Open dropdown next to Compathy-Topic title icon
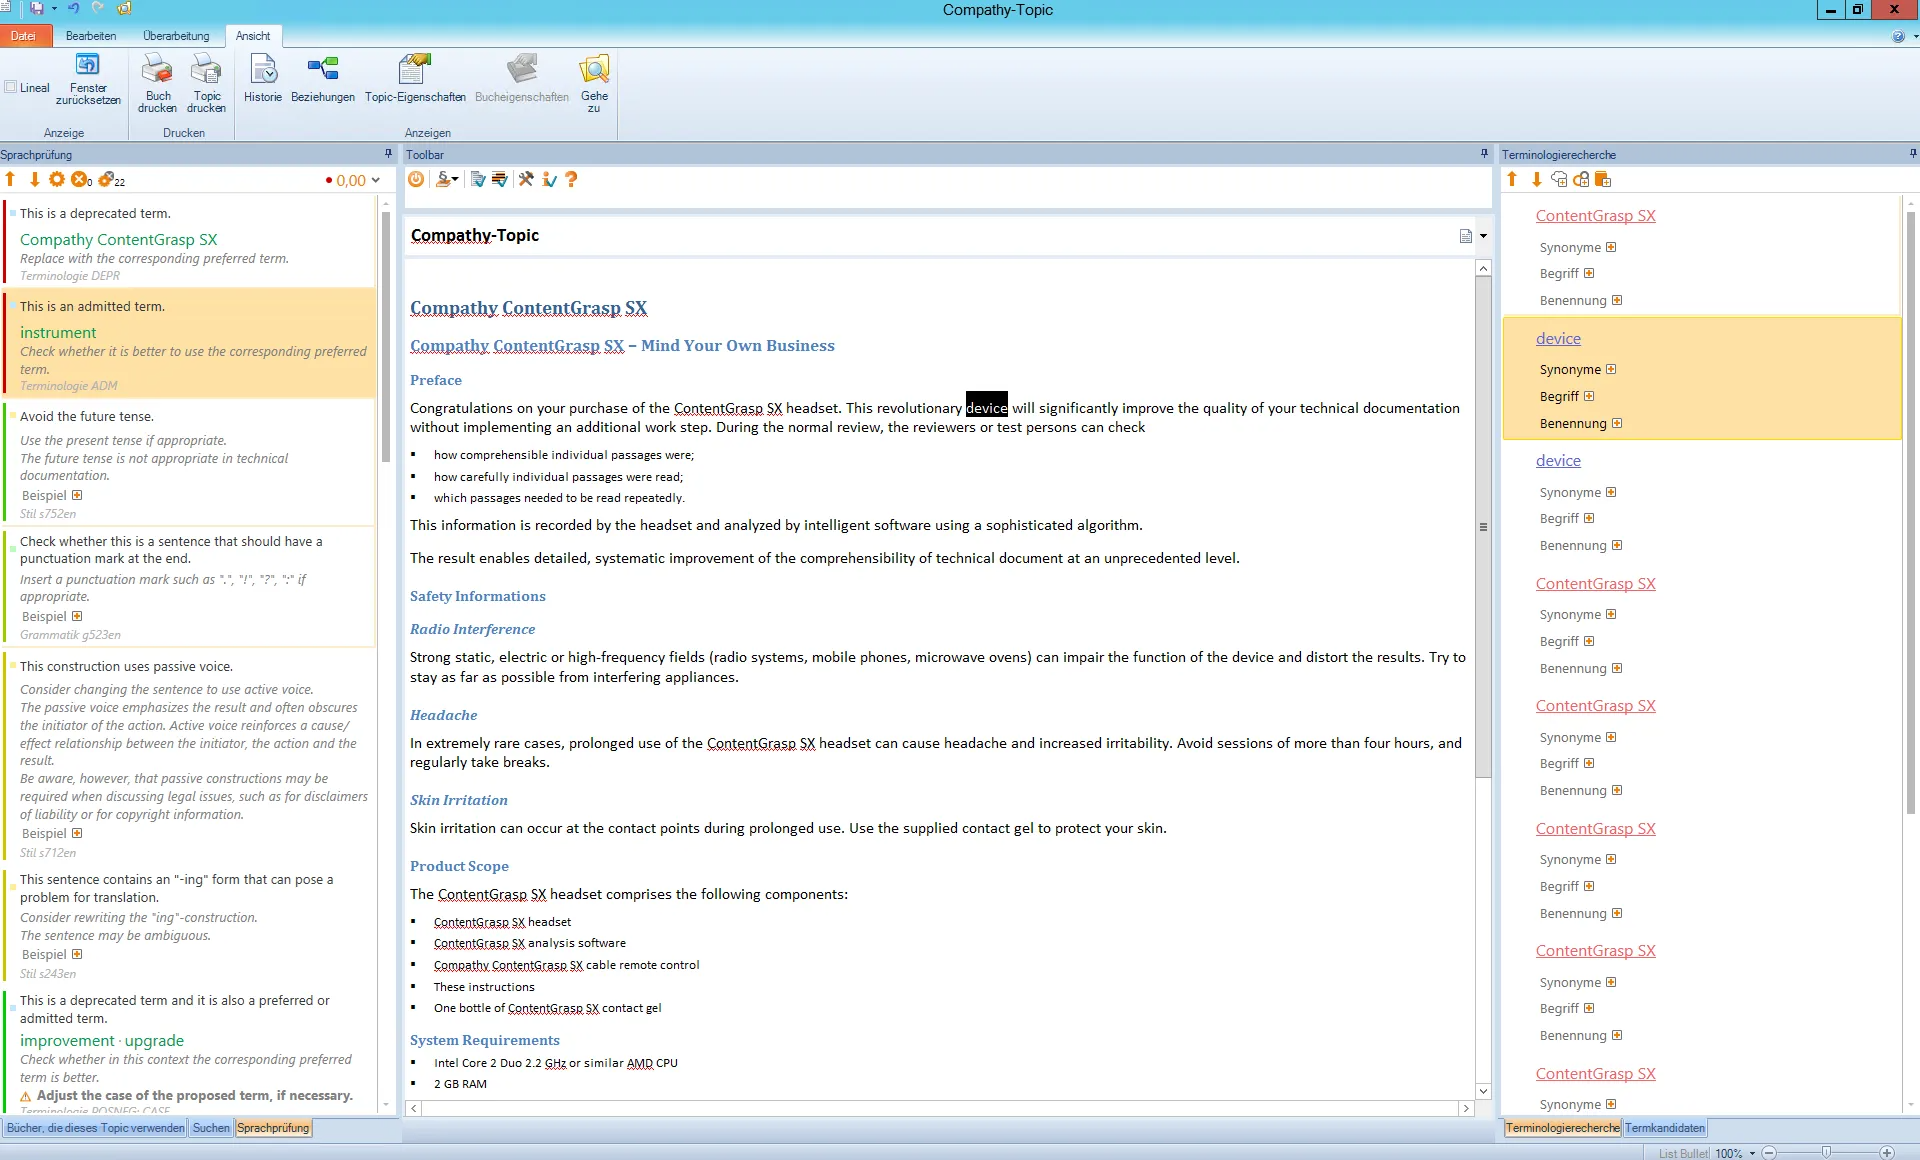This screenshot has height=1160, width=1920. click(1483, 236)
